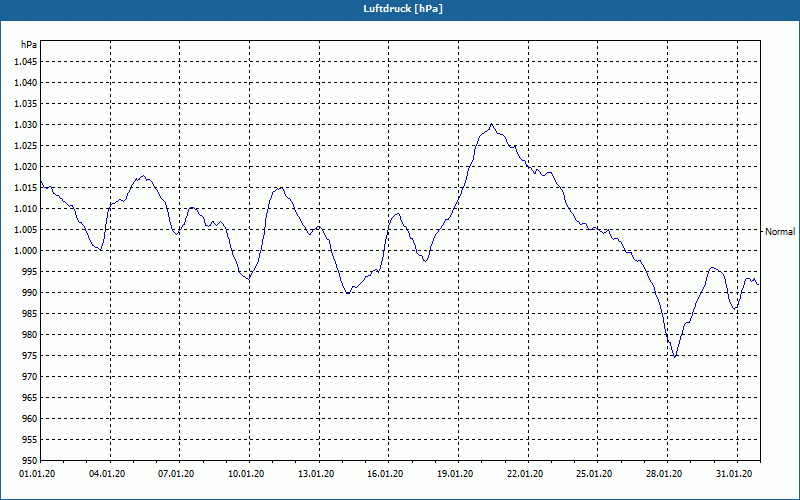Click the pressure curve peak near 1.030
The height and width of the screenshot is (500, 800).
tap(491, 124)
